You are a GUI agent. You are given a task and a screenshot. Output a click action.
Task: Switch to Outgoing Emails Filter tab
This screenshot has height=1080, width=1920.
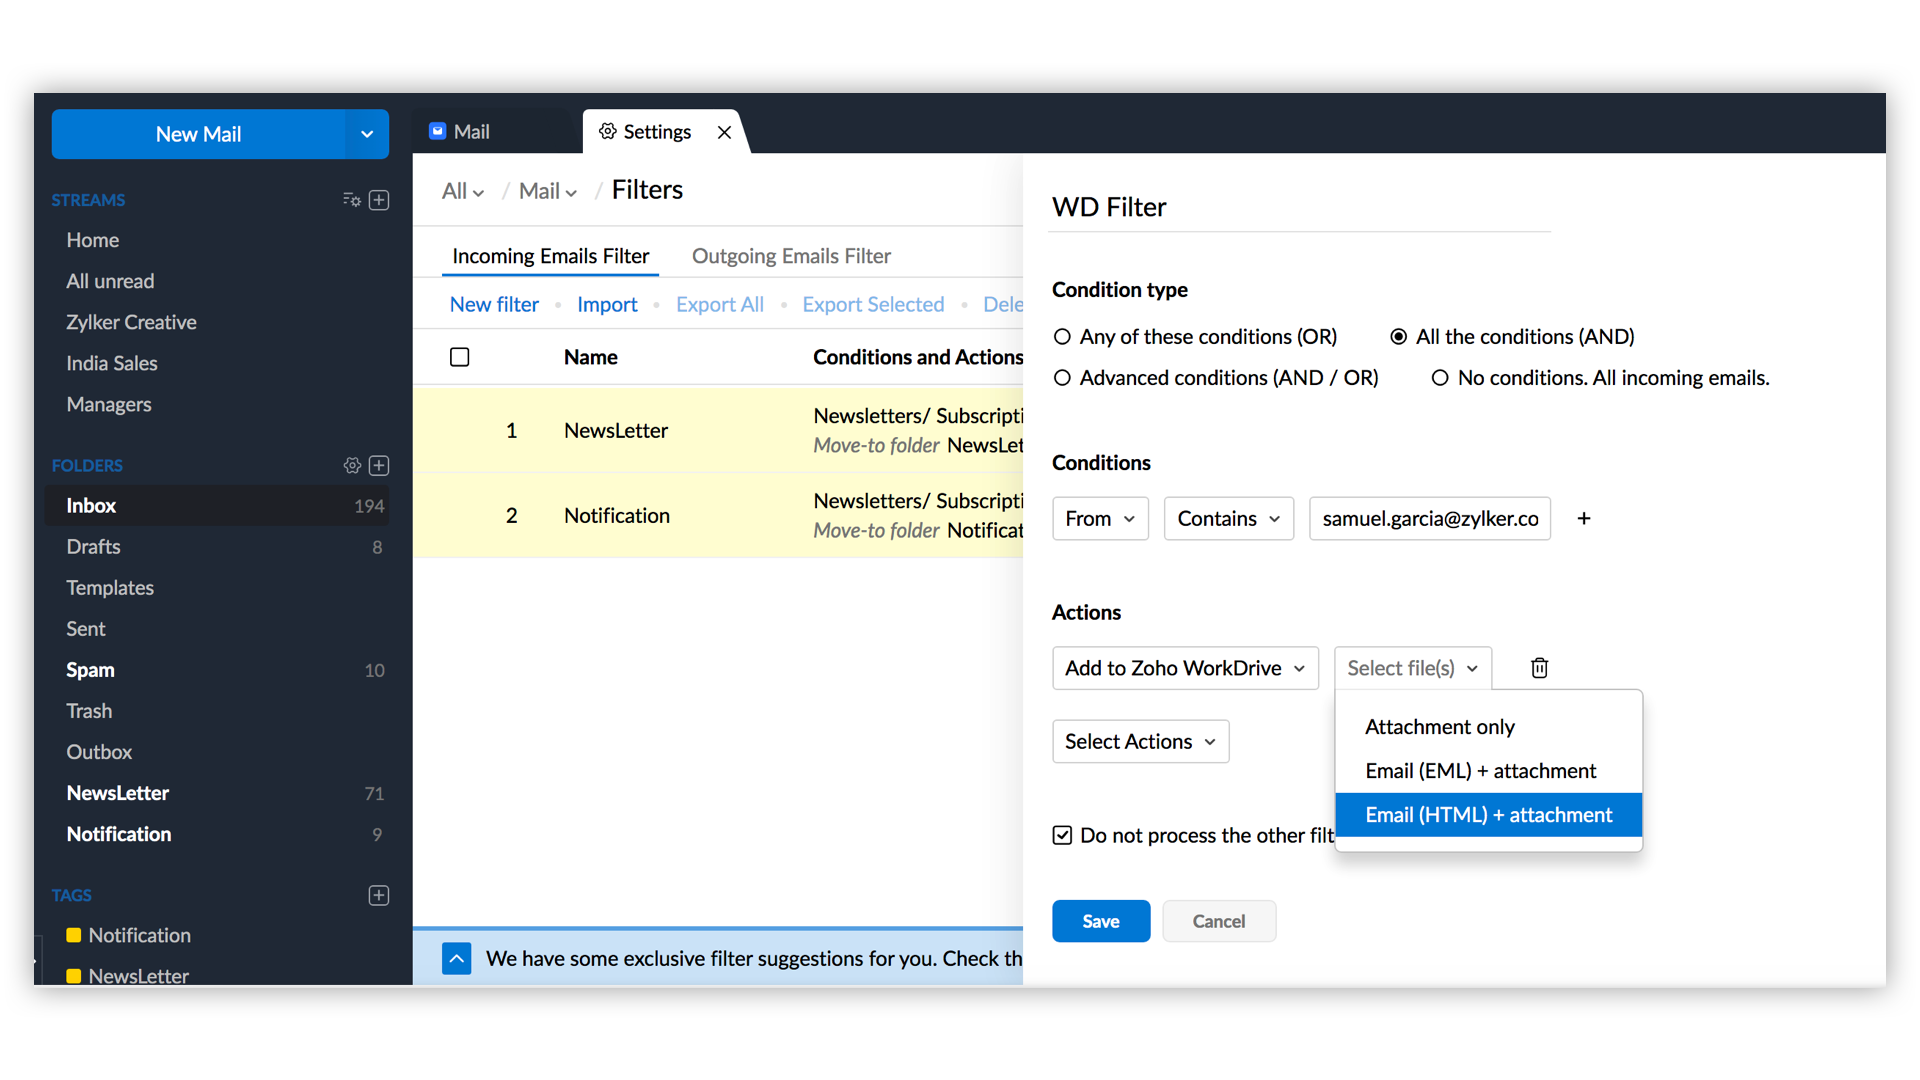tap(790, 256)
